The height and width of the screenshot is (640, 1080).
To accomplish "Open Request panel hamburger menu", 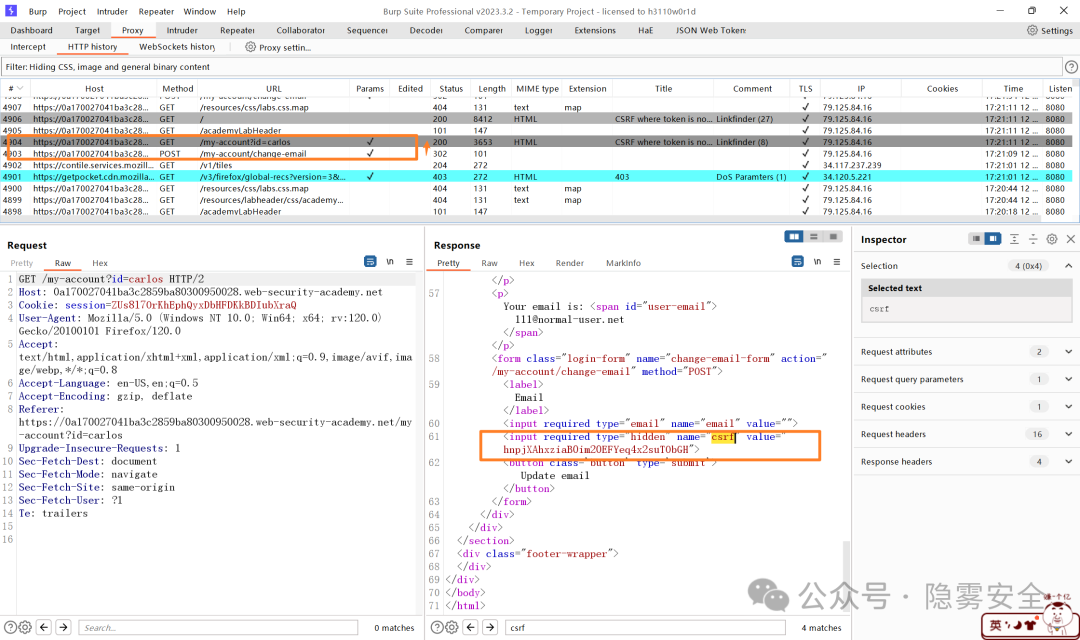I will [409, 262].
